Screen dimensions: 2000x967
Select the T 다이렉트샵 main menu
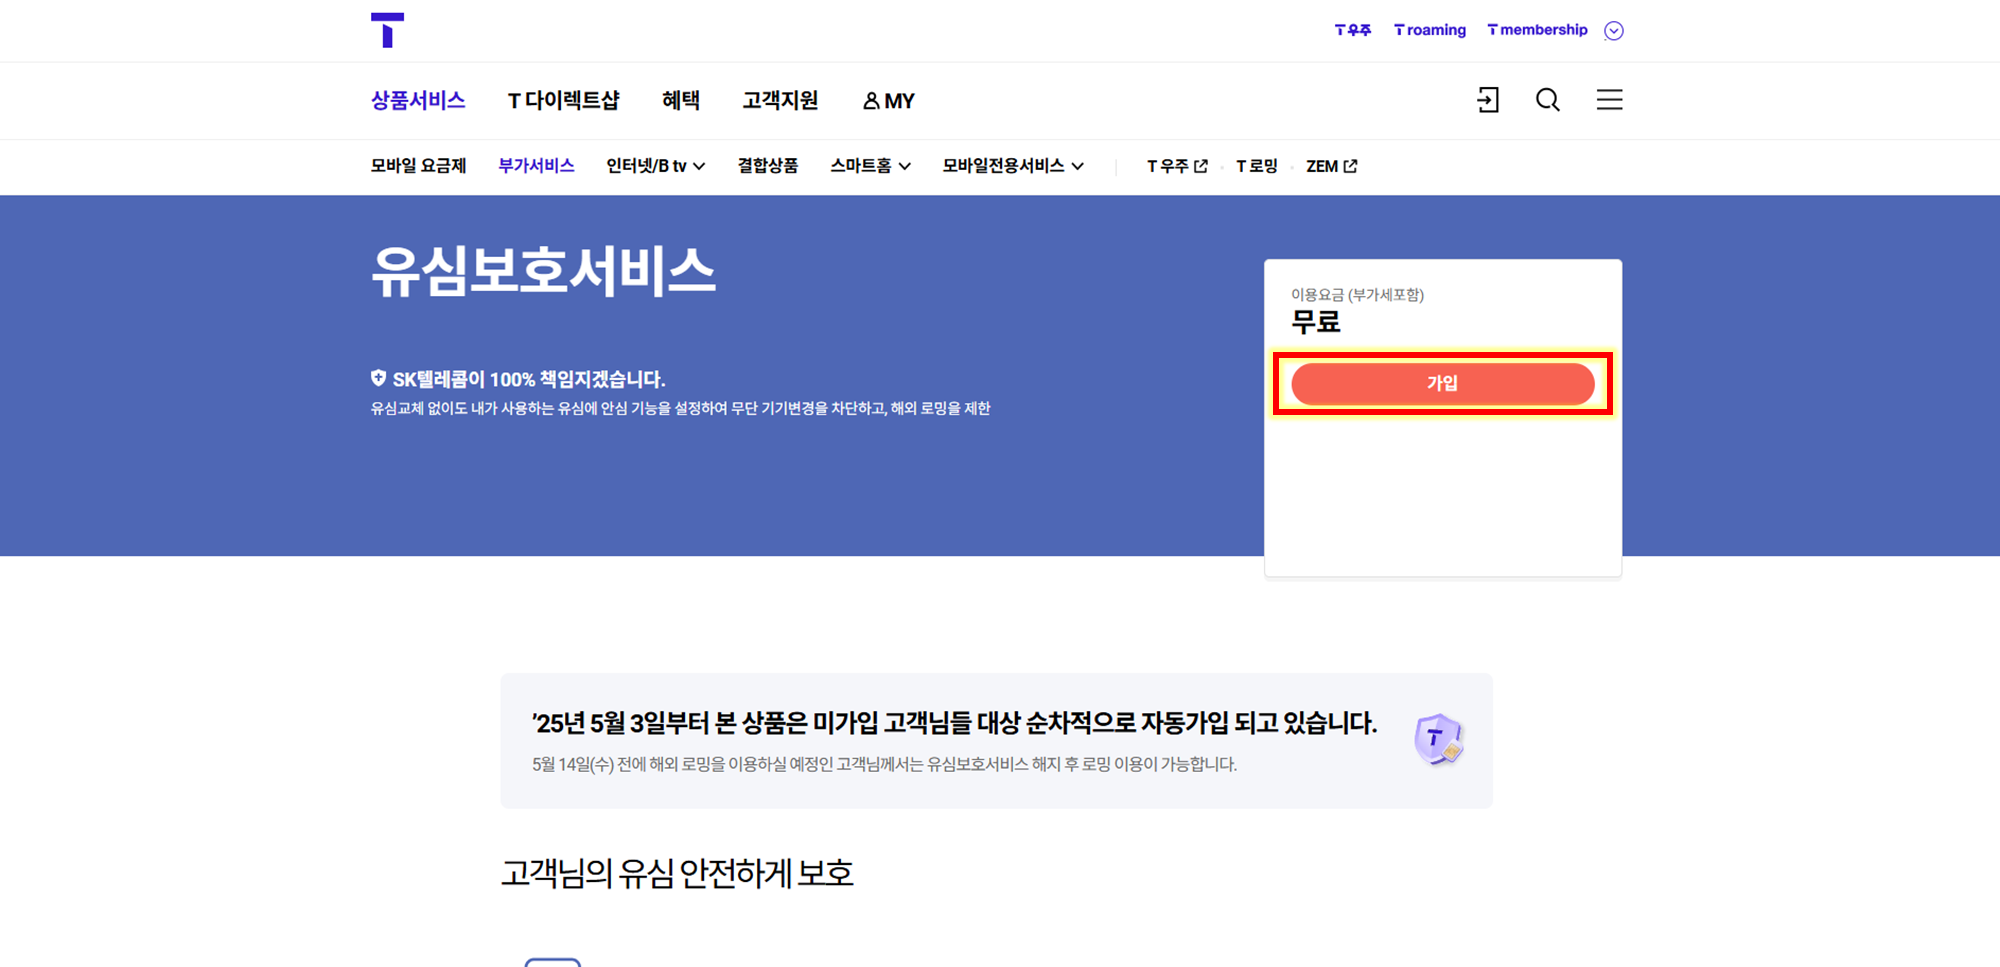coord(564,100)
